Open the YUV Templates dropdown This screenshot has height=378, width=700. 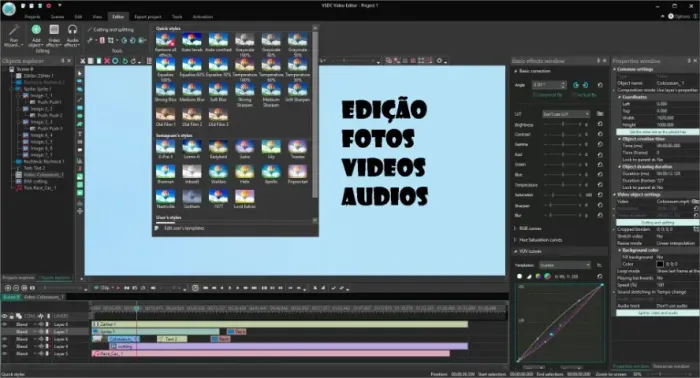click(x=565, y=265)
